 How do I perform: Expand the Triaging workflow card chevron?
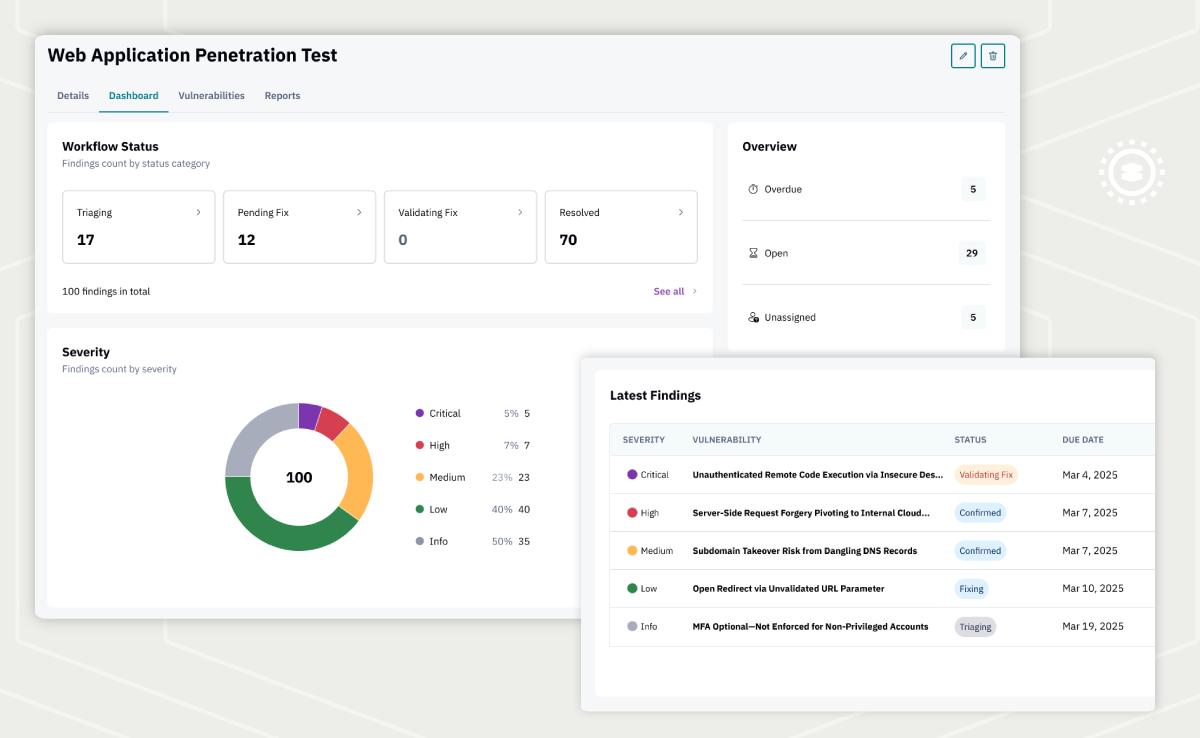click(197, 212)
